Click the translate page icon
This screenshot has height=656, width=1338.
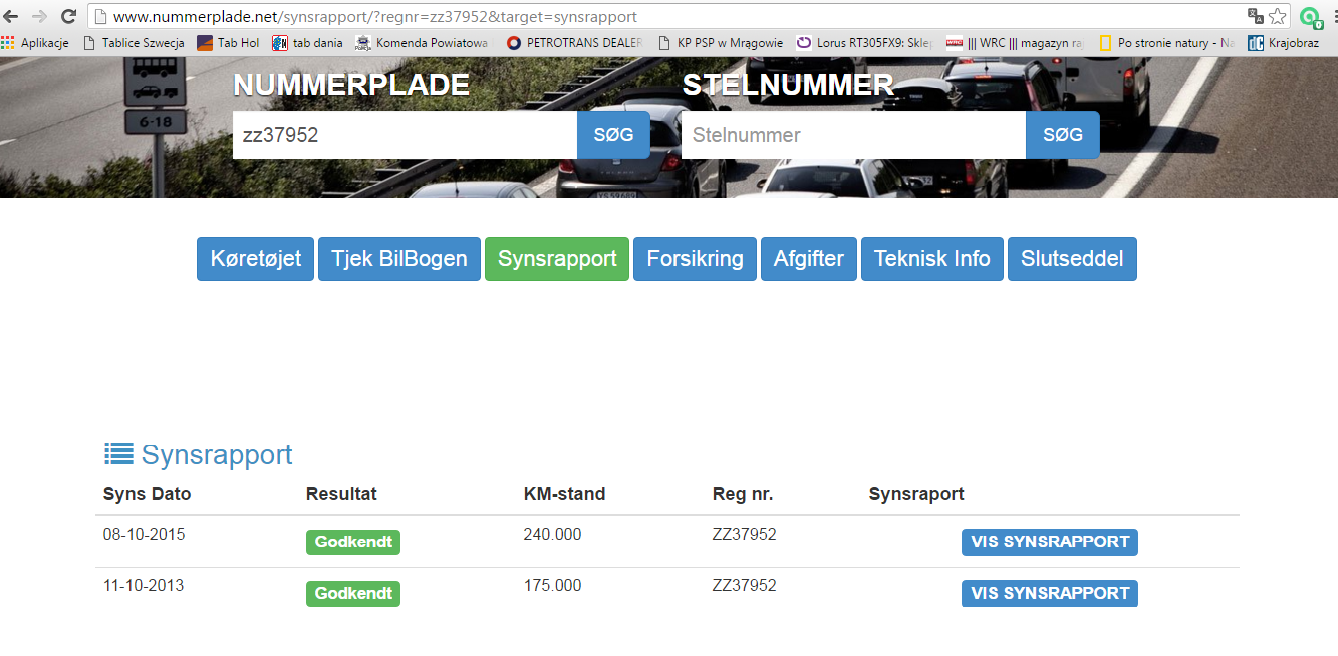[1255, 16]
